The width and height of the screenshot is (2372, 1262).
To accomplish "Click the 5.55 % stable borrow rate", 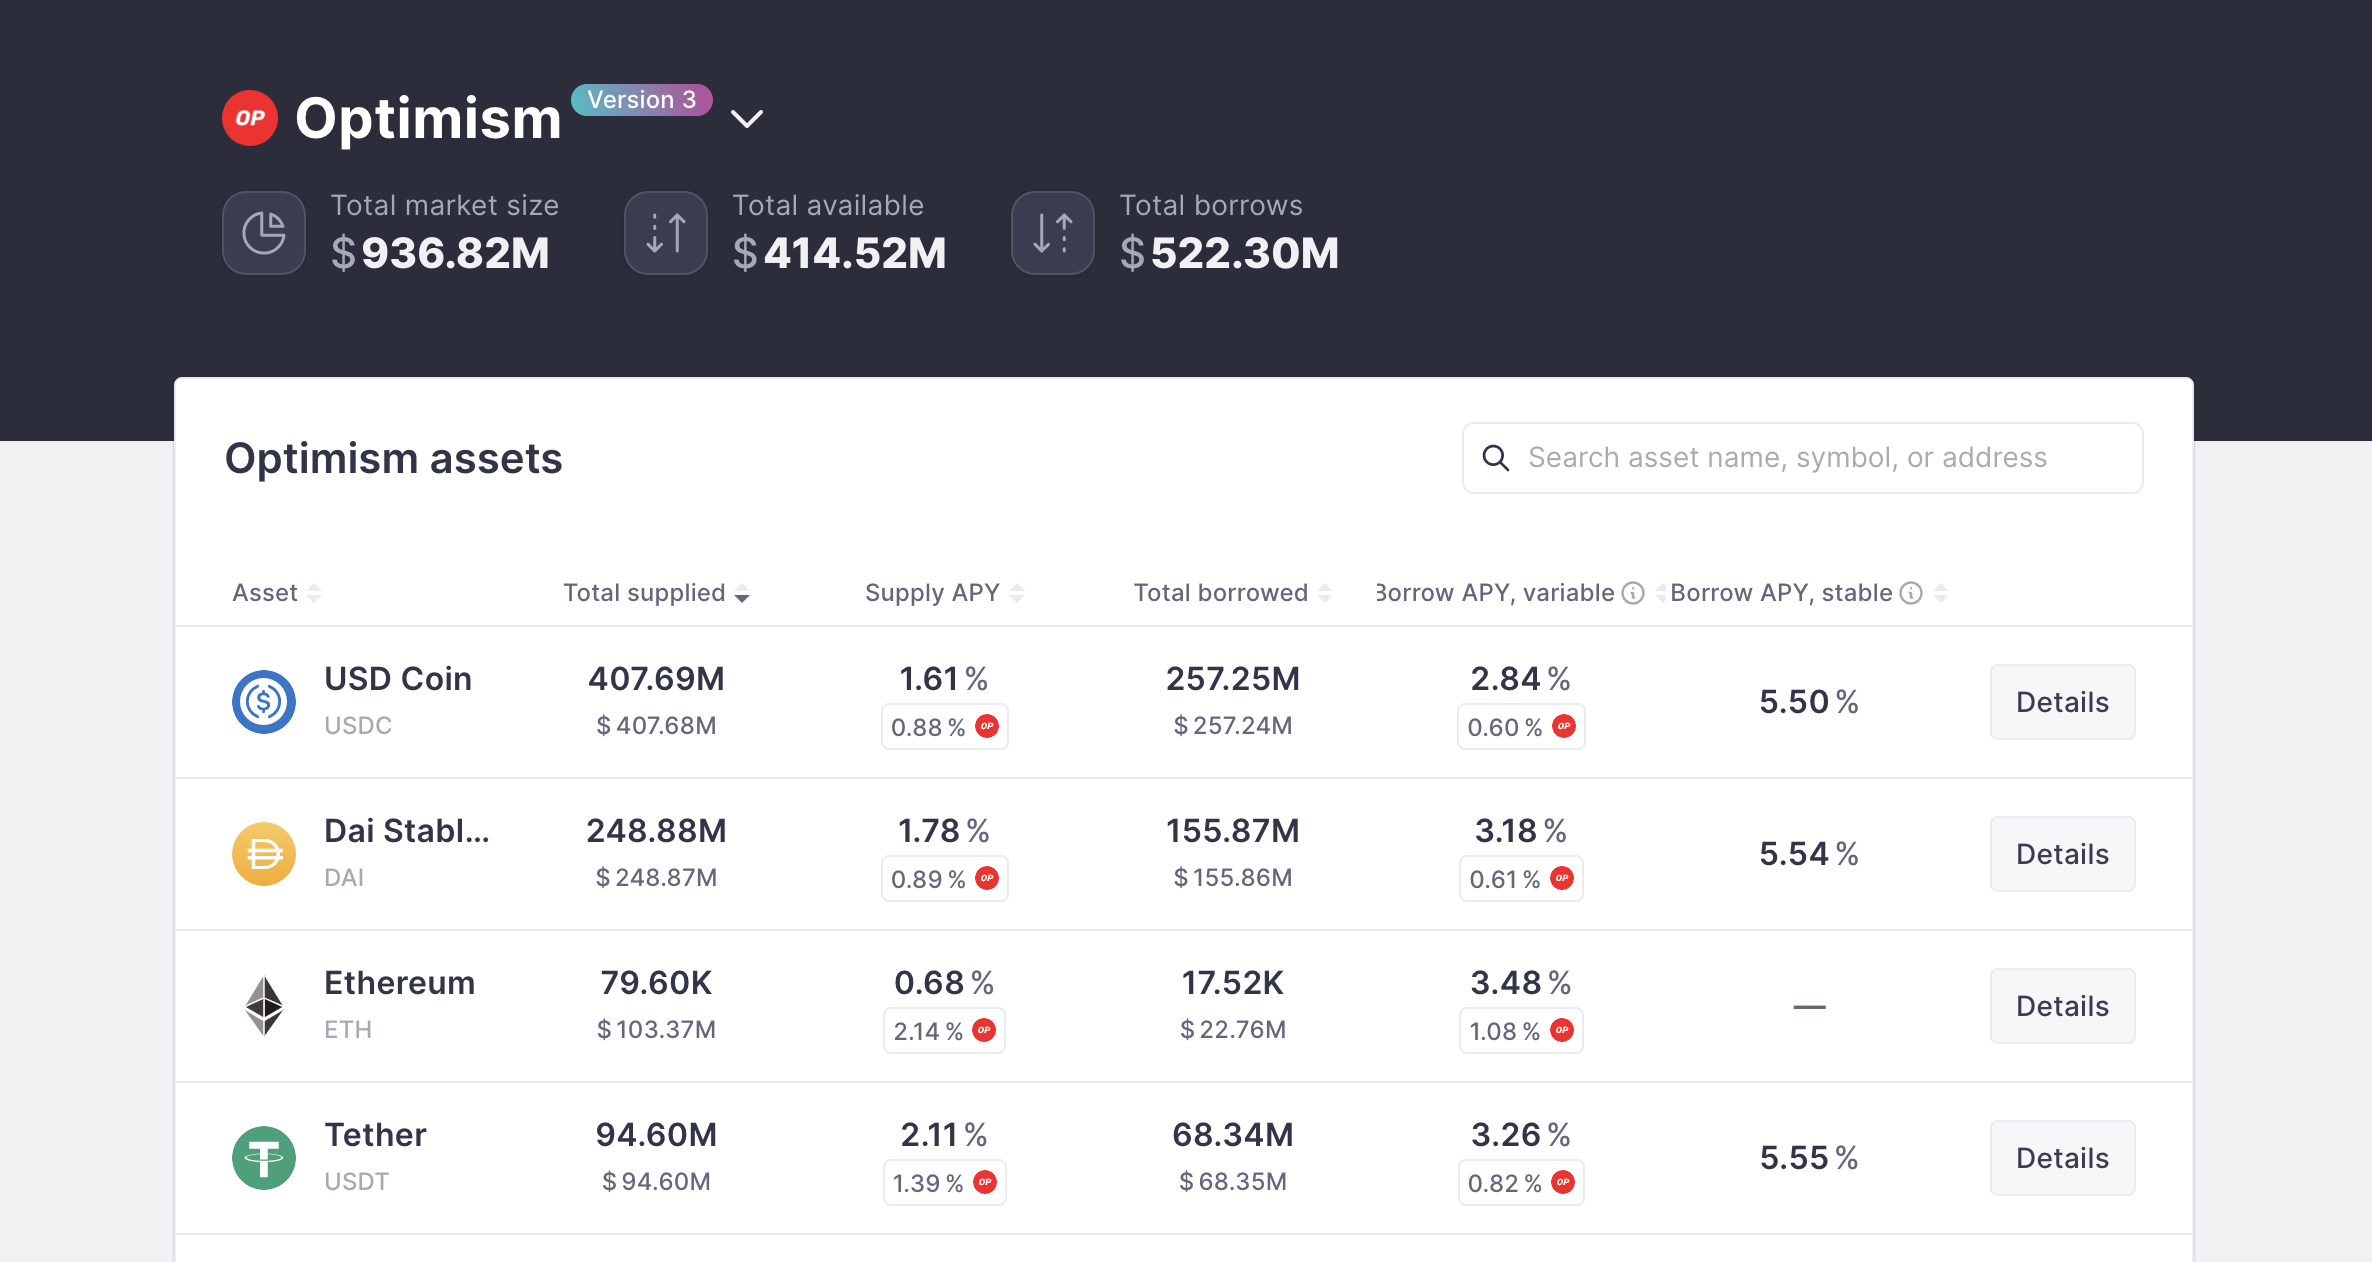I will click(x=1808, y=1158).
